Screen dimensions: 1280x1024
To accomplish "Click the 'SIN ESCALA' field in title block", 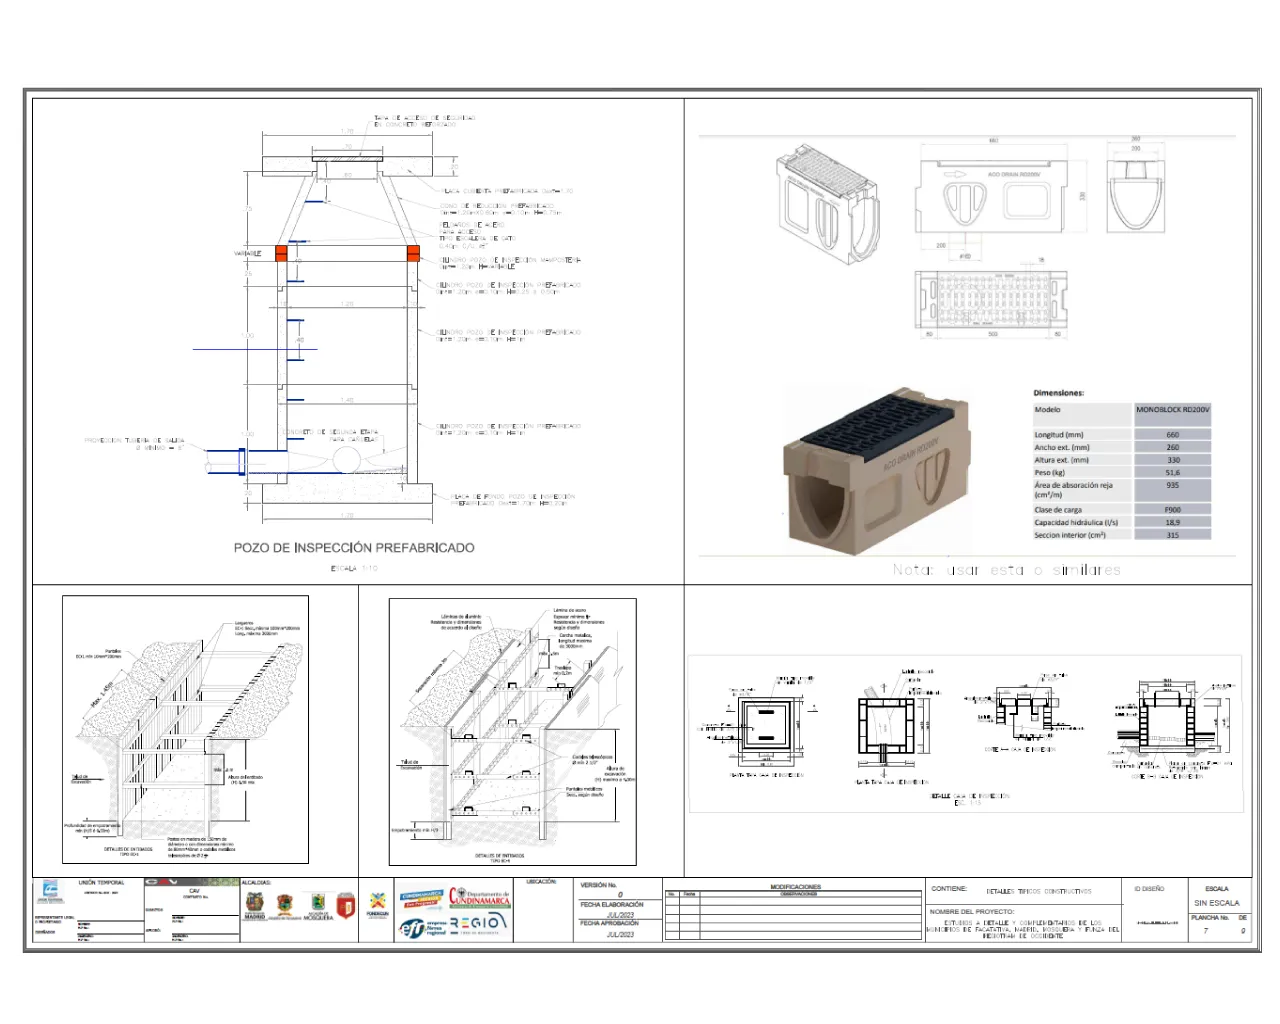I will 1216,903.
